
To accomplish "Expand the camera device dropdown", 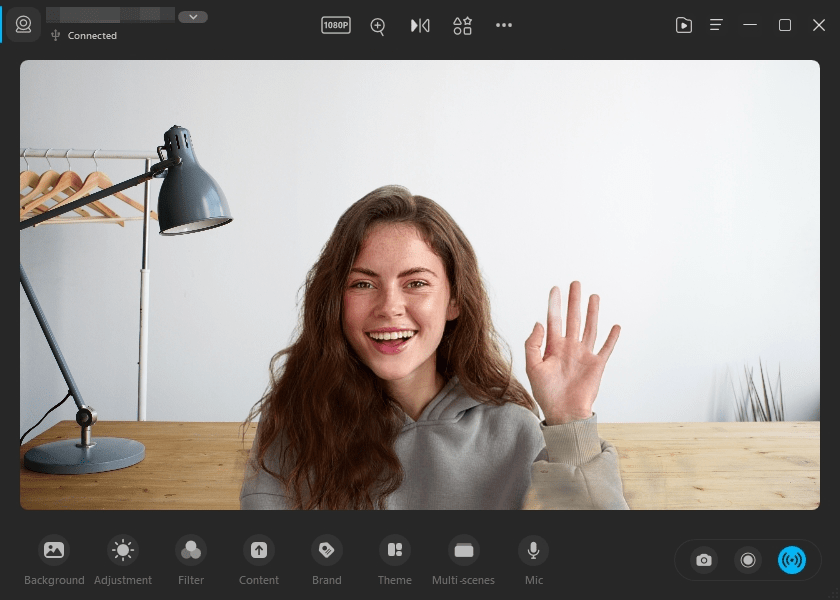I will (x=192, y=16).
